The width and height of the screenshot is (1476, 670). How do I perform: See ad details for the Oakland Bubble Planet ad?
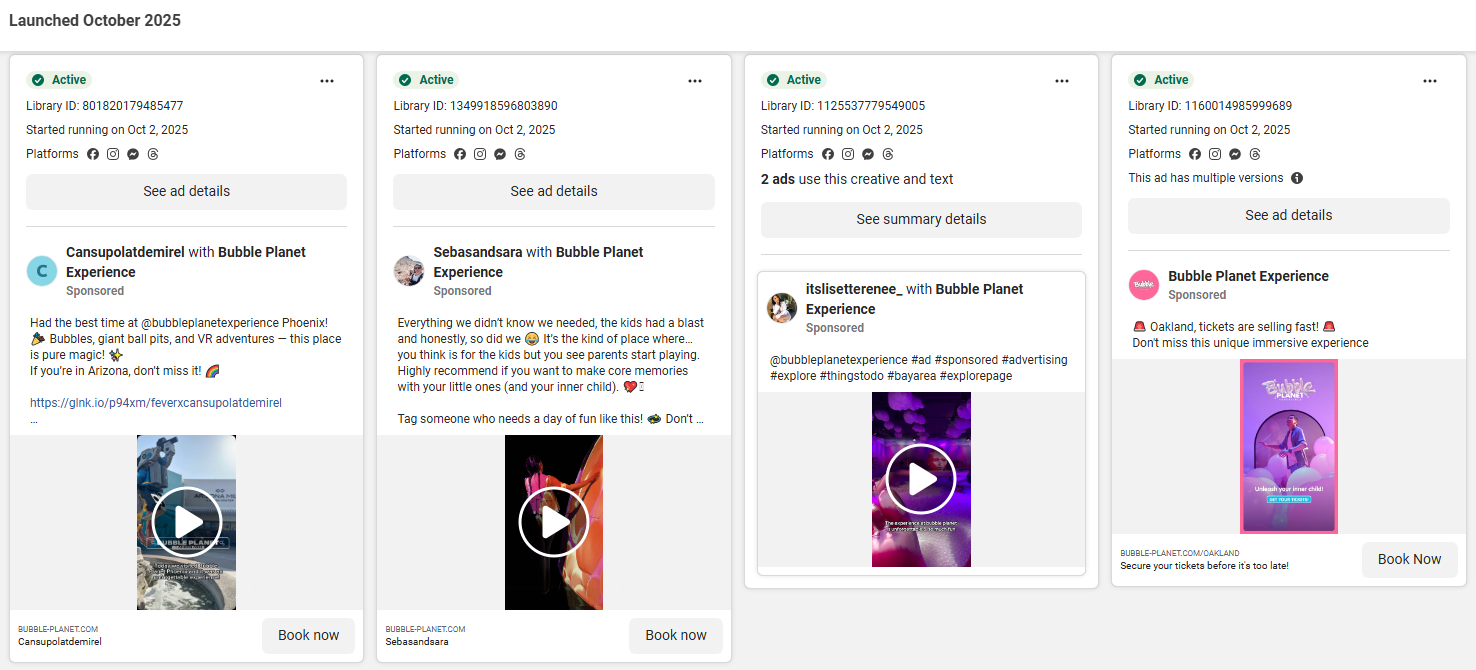point(1289,215)
